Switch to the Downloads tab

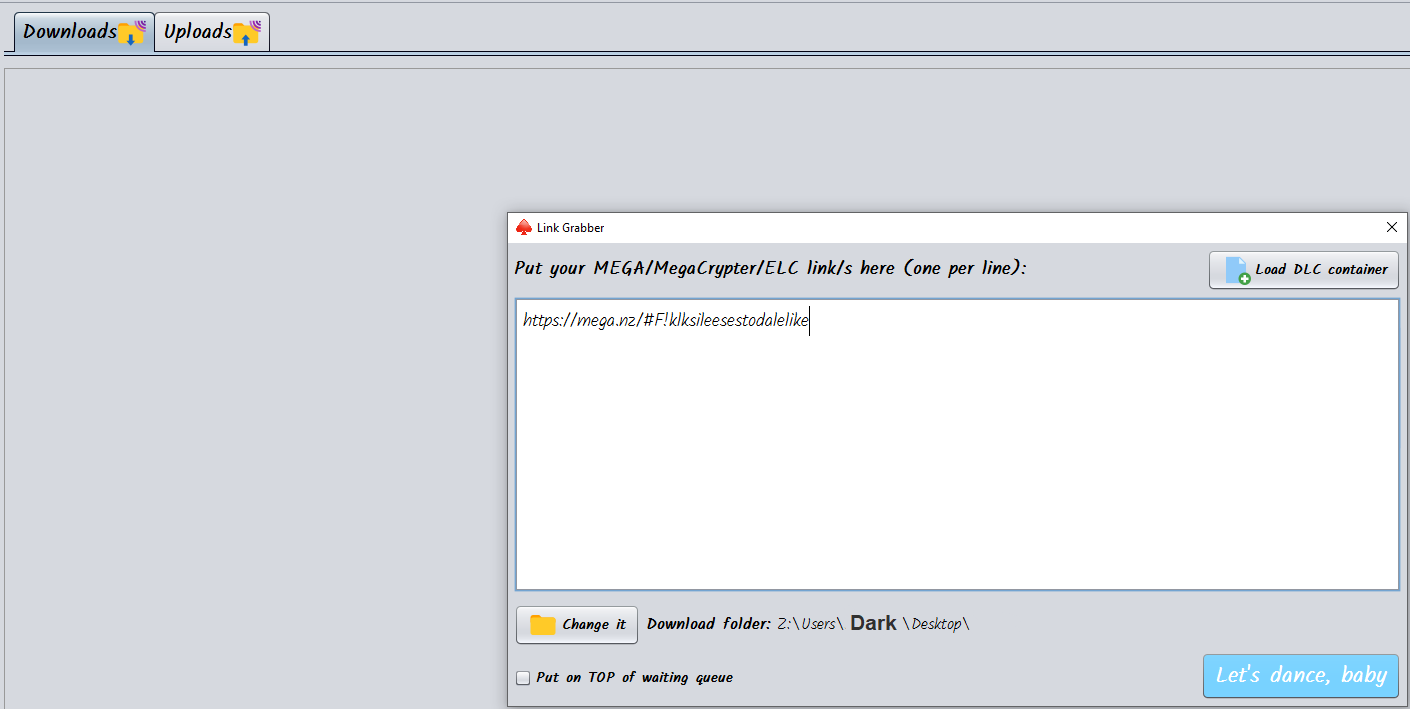(84, 32)
